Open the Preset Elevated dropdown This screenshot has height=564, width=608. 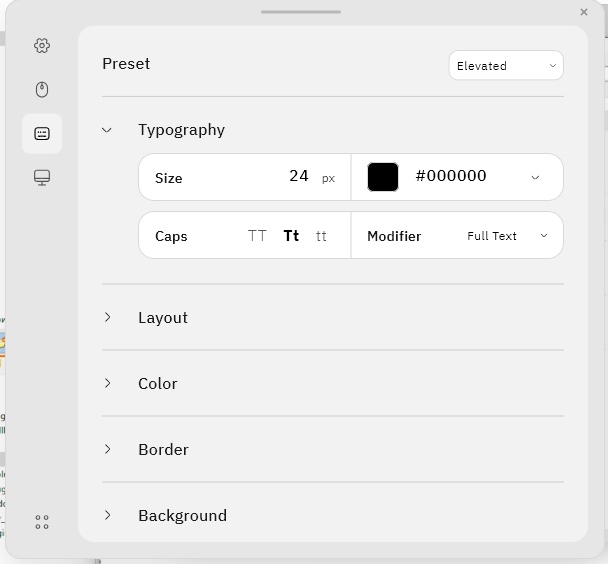(506, 66)
